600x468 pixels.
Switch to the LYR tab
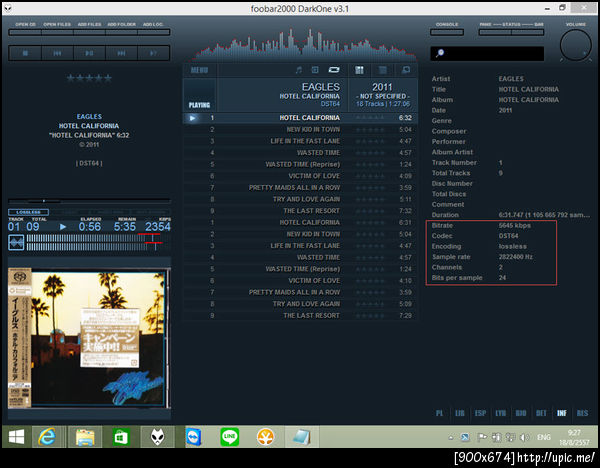pyautogui.click(x=501, y=413)
